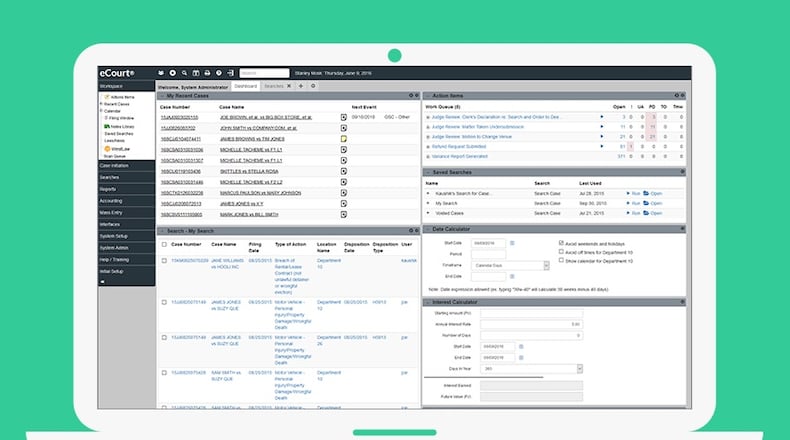Viewport: 790px width, 440px height.
Task: Click settings gear on My Recent Cases panel
Action: 411,95
